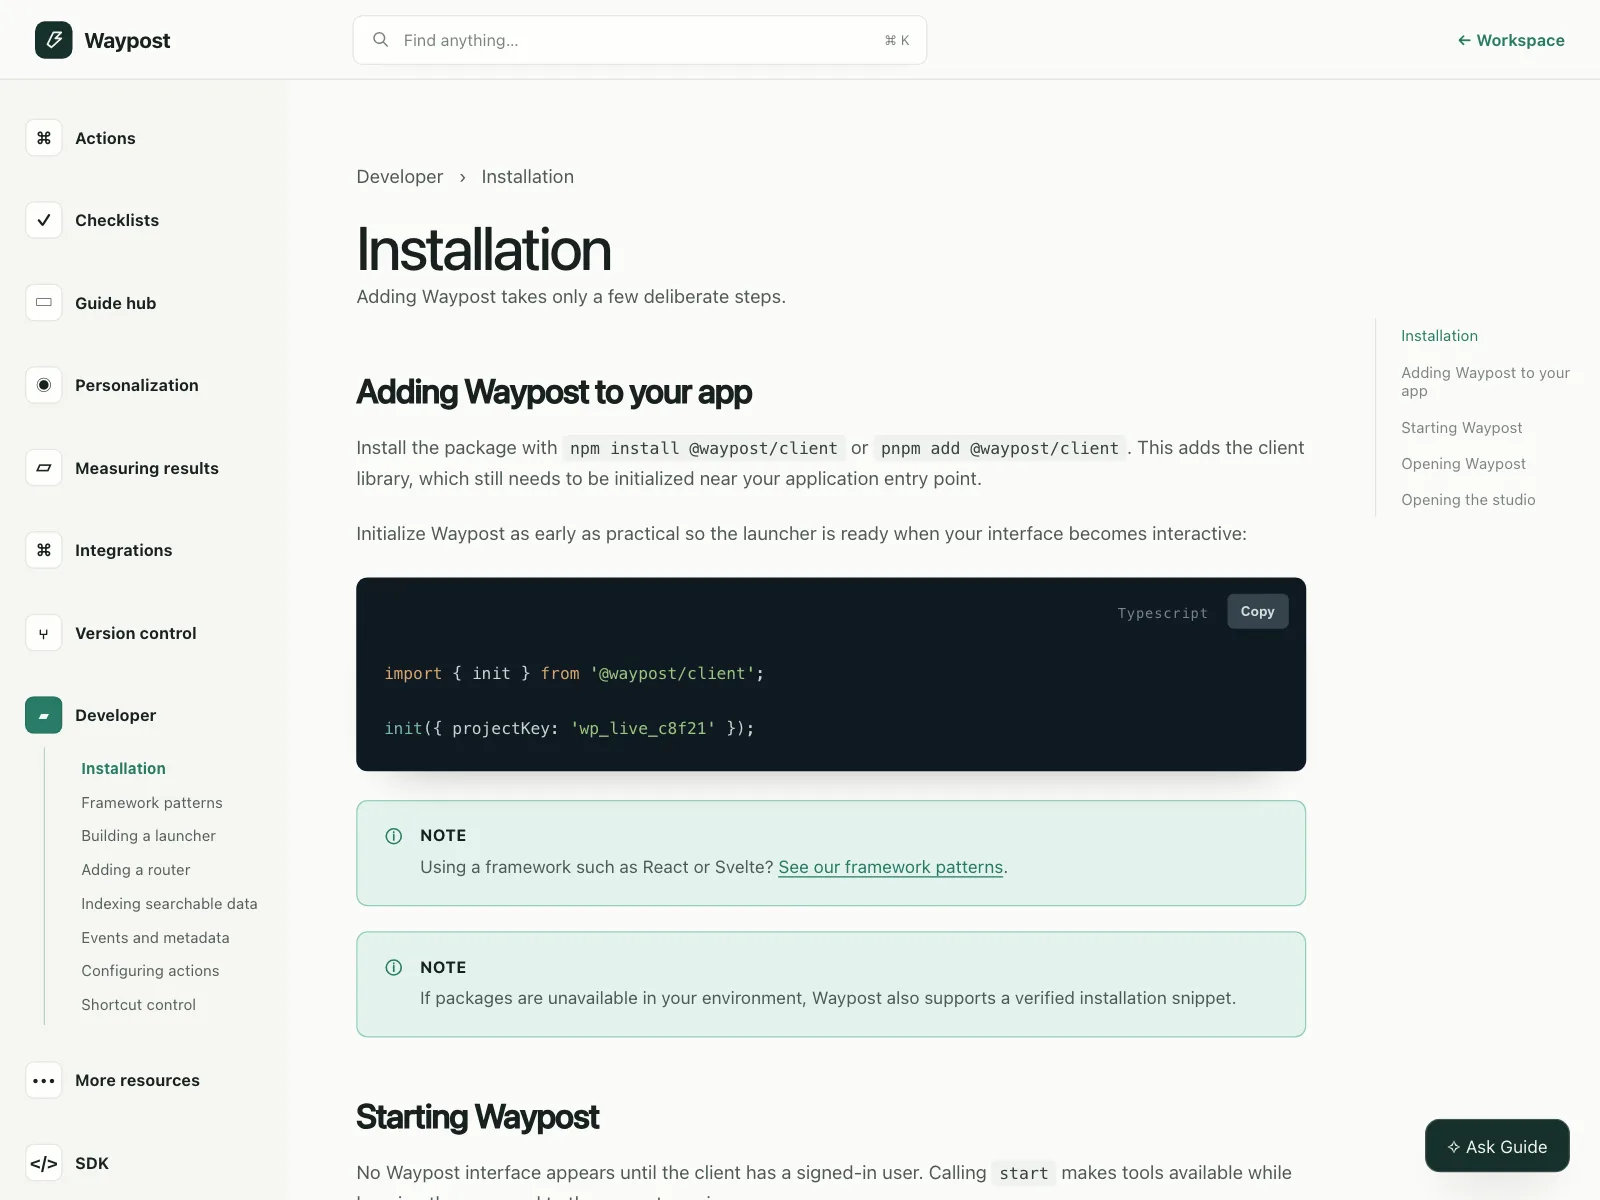Click the Integrations icon

(44, 550)
